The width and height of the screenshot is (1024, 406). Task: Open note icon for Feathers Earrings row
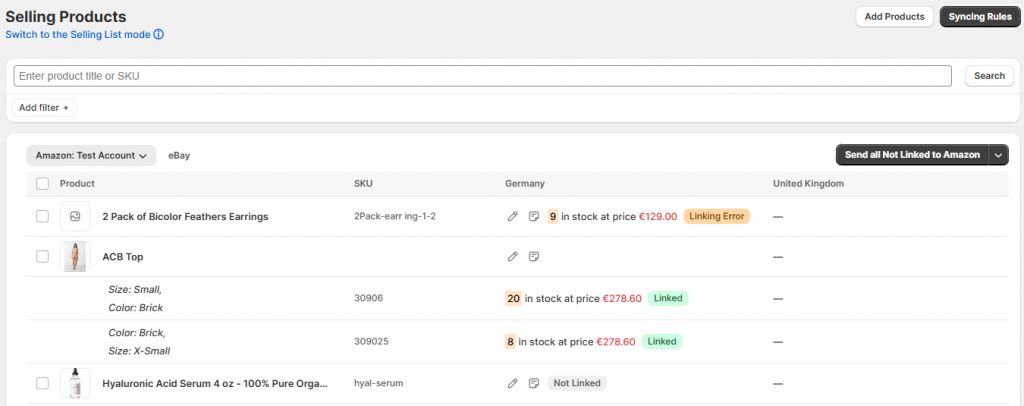click(x=534, y=216)
